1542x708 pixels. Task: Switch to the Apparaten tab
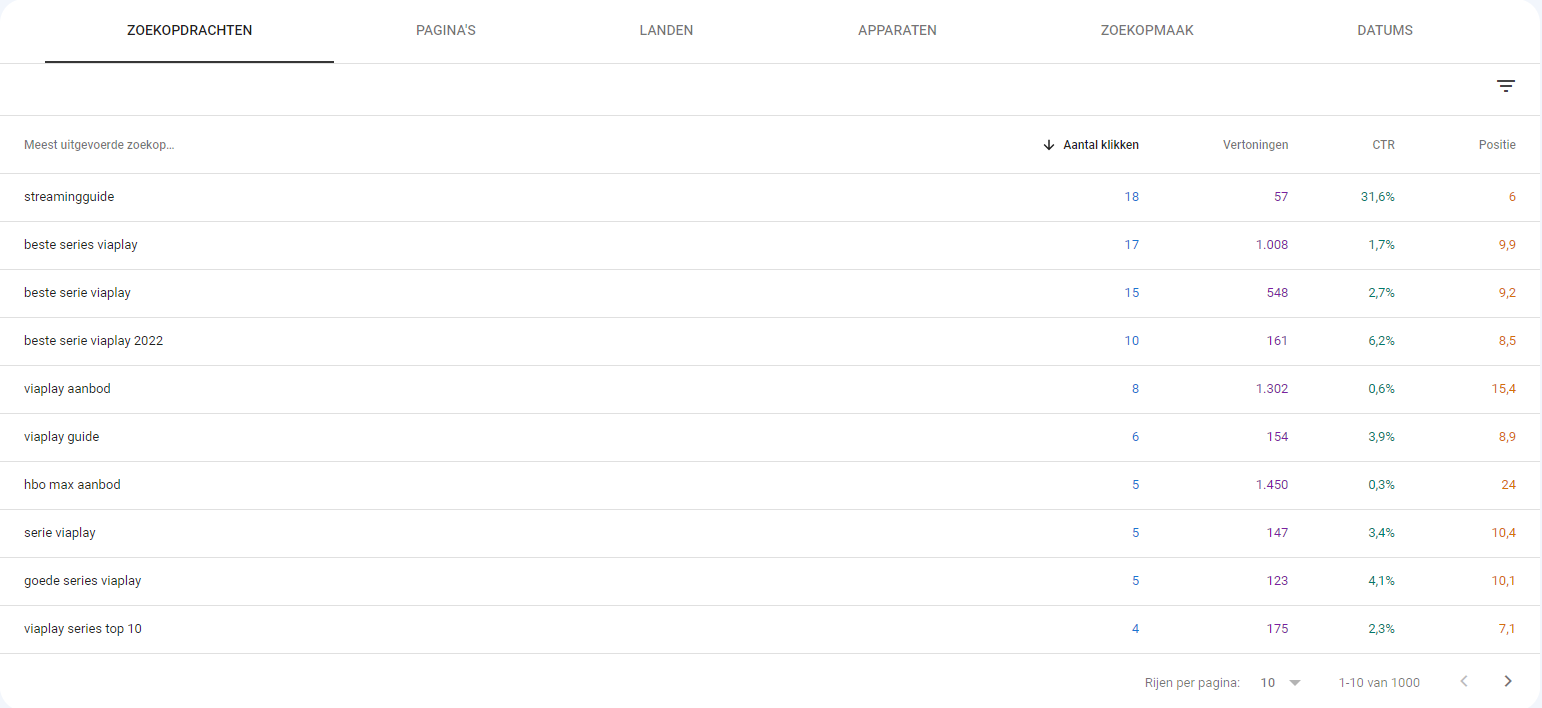(897, 31)
